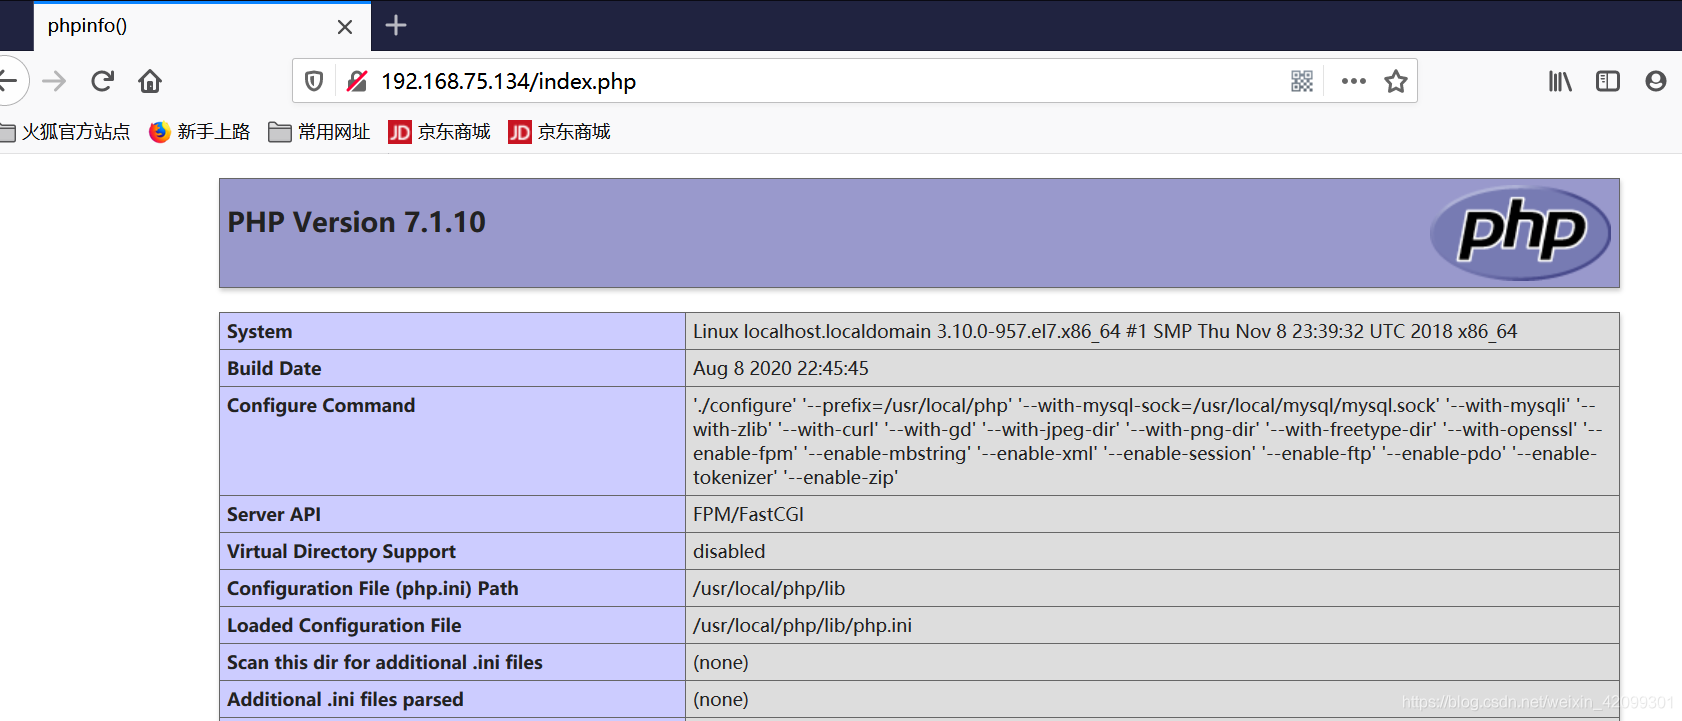The image size is (1682, 721).
Task: Click Configuration File (php.ini) Path label
Action: coord(373,588)
